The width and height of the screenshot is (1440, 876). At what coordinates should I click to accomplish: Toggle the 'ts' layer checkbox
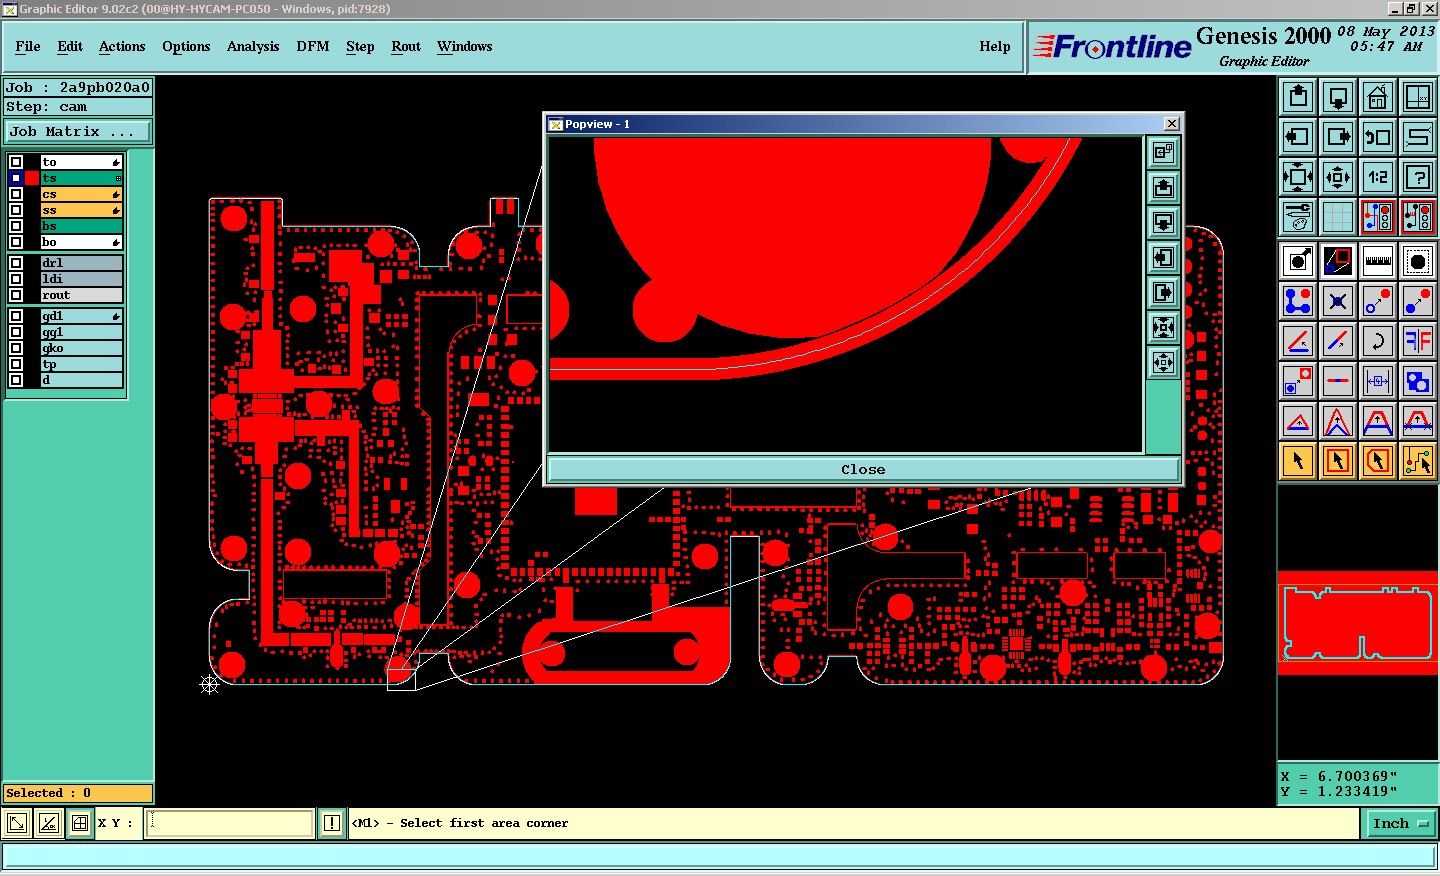(x=16, y=178)
